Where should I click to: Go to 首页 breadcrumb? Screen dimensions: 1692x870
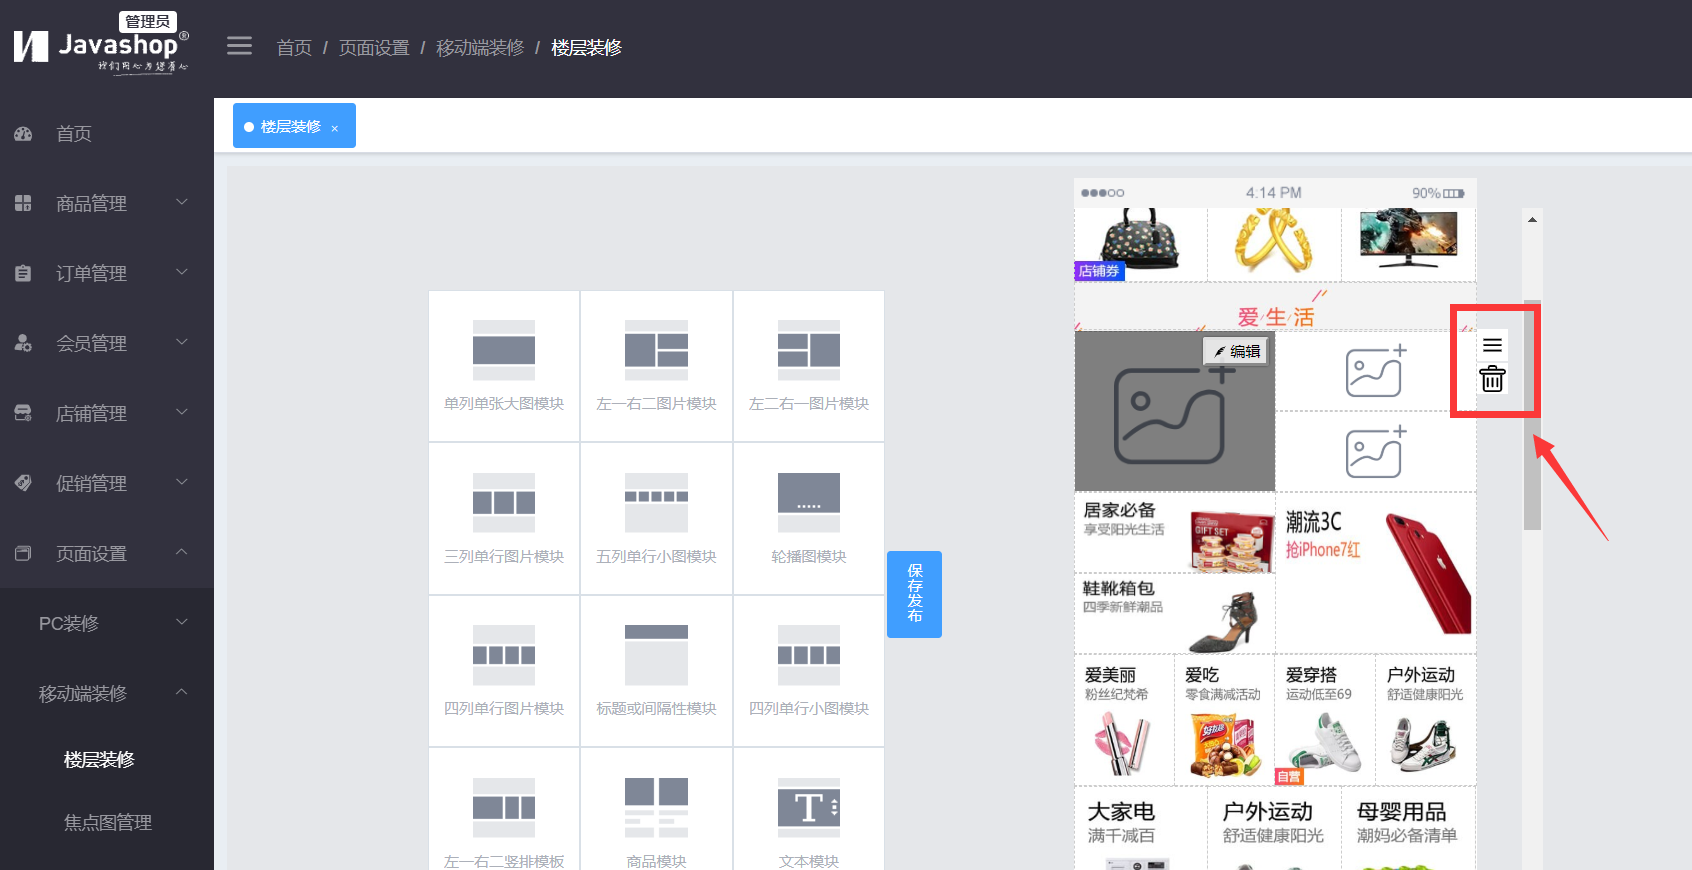[x=294, y=48]
